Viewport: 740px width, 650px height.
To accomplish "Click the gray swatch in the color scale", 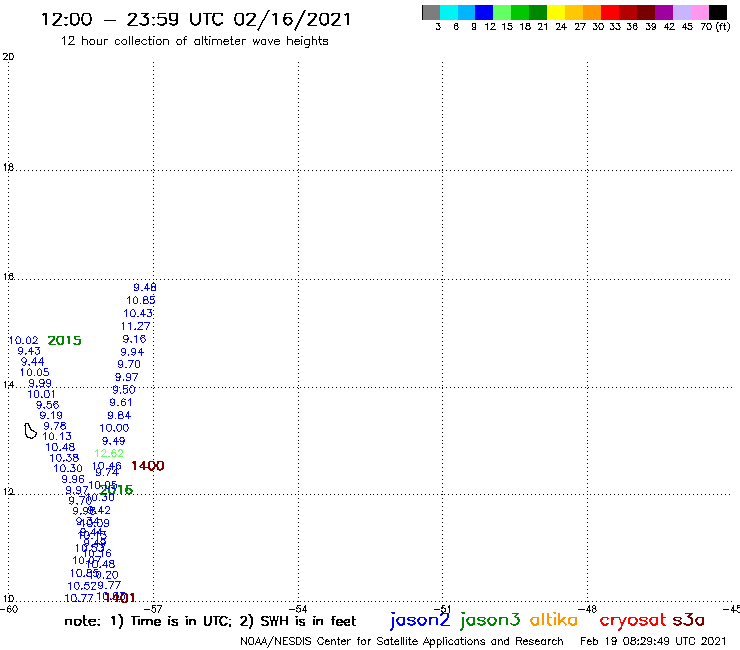I will (x=431, y=12).
